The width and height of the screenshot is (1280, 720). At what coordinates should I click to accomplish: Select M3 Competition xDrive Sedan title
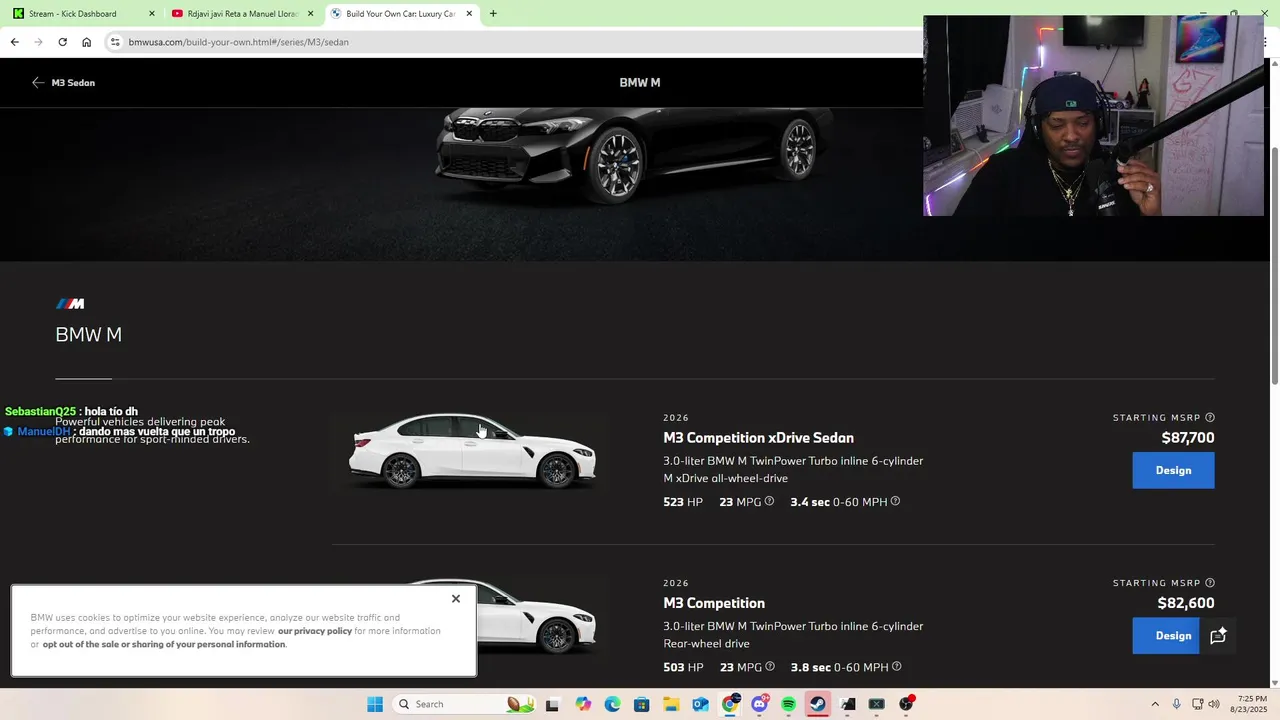(758, 438)
